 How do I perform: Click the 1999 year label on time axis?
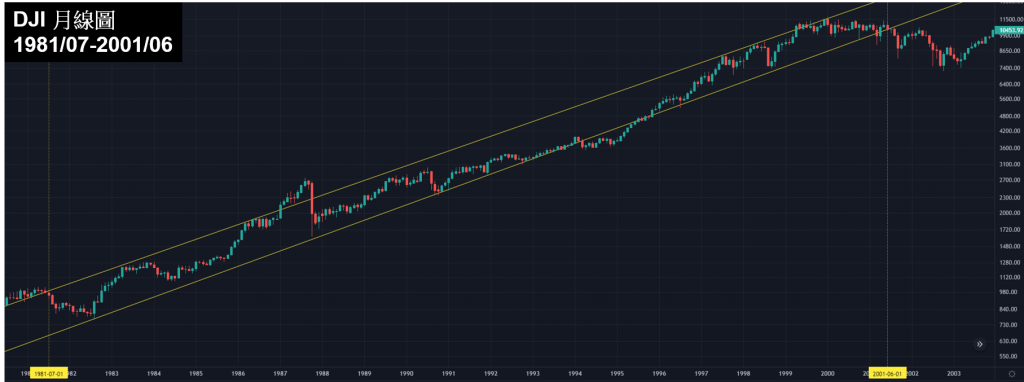tap(786, 374)
